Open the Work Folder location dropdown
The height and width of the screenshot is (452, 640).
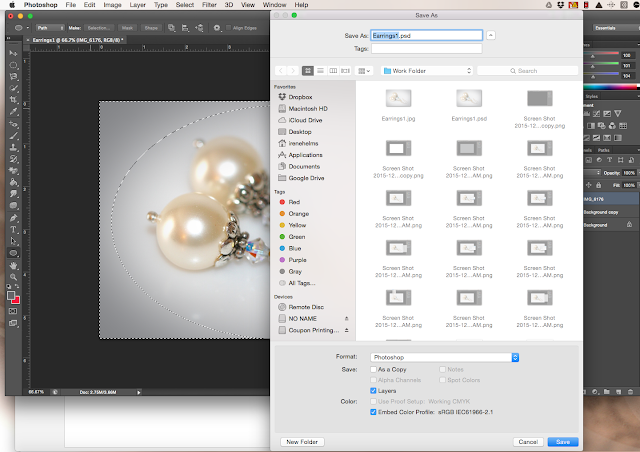tap(427, 71)
